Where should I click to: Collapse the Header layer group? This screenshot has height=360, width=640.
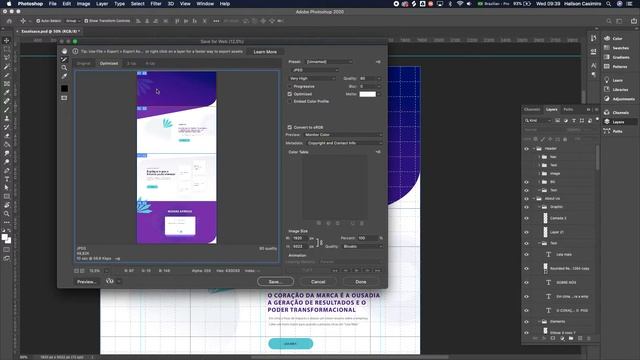tap(534, 149)
